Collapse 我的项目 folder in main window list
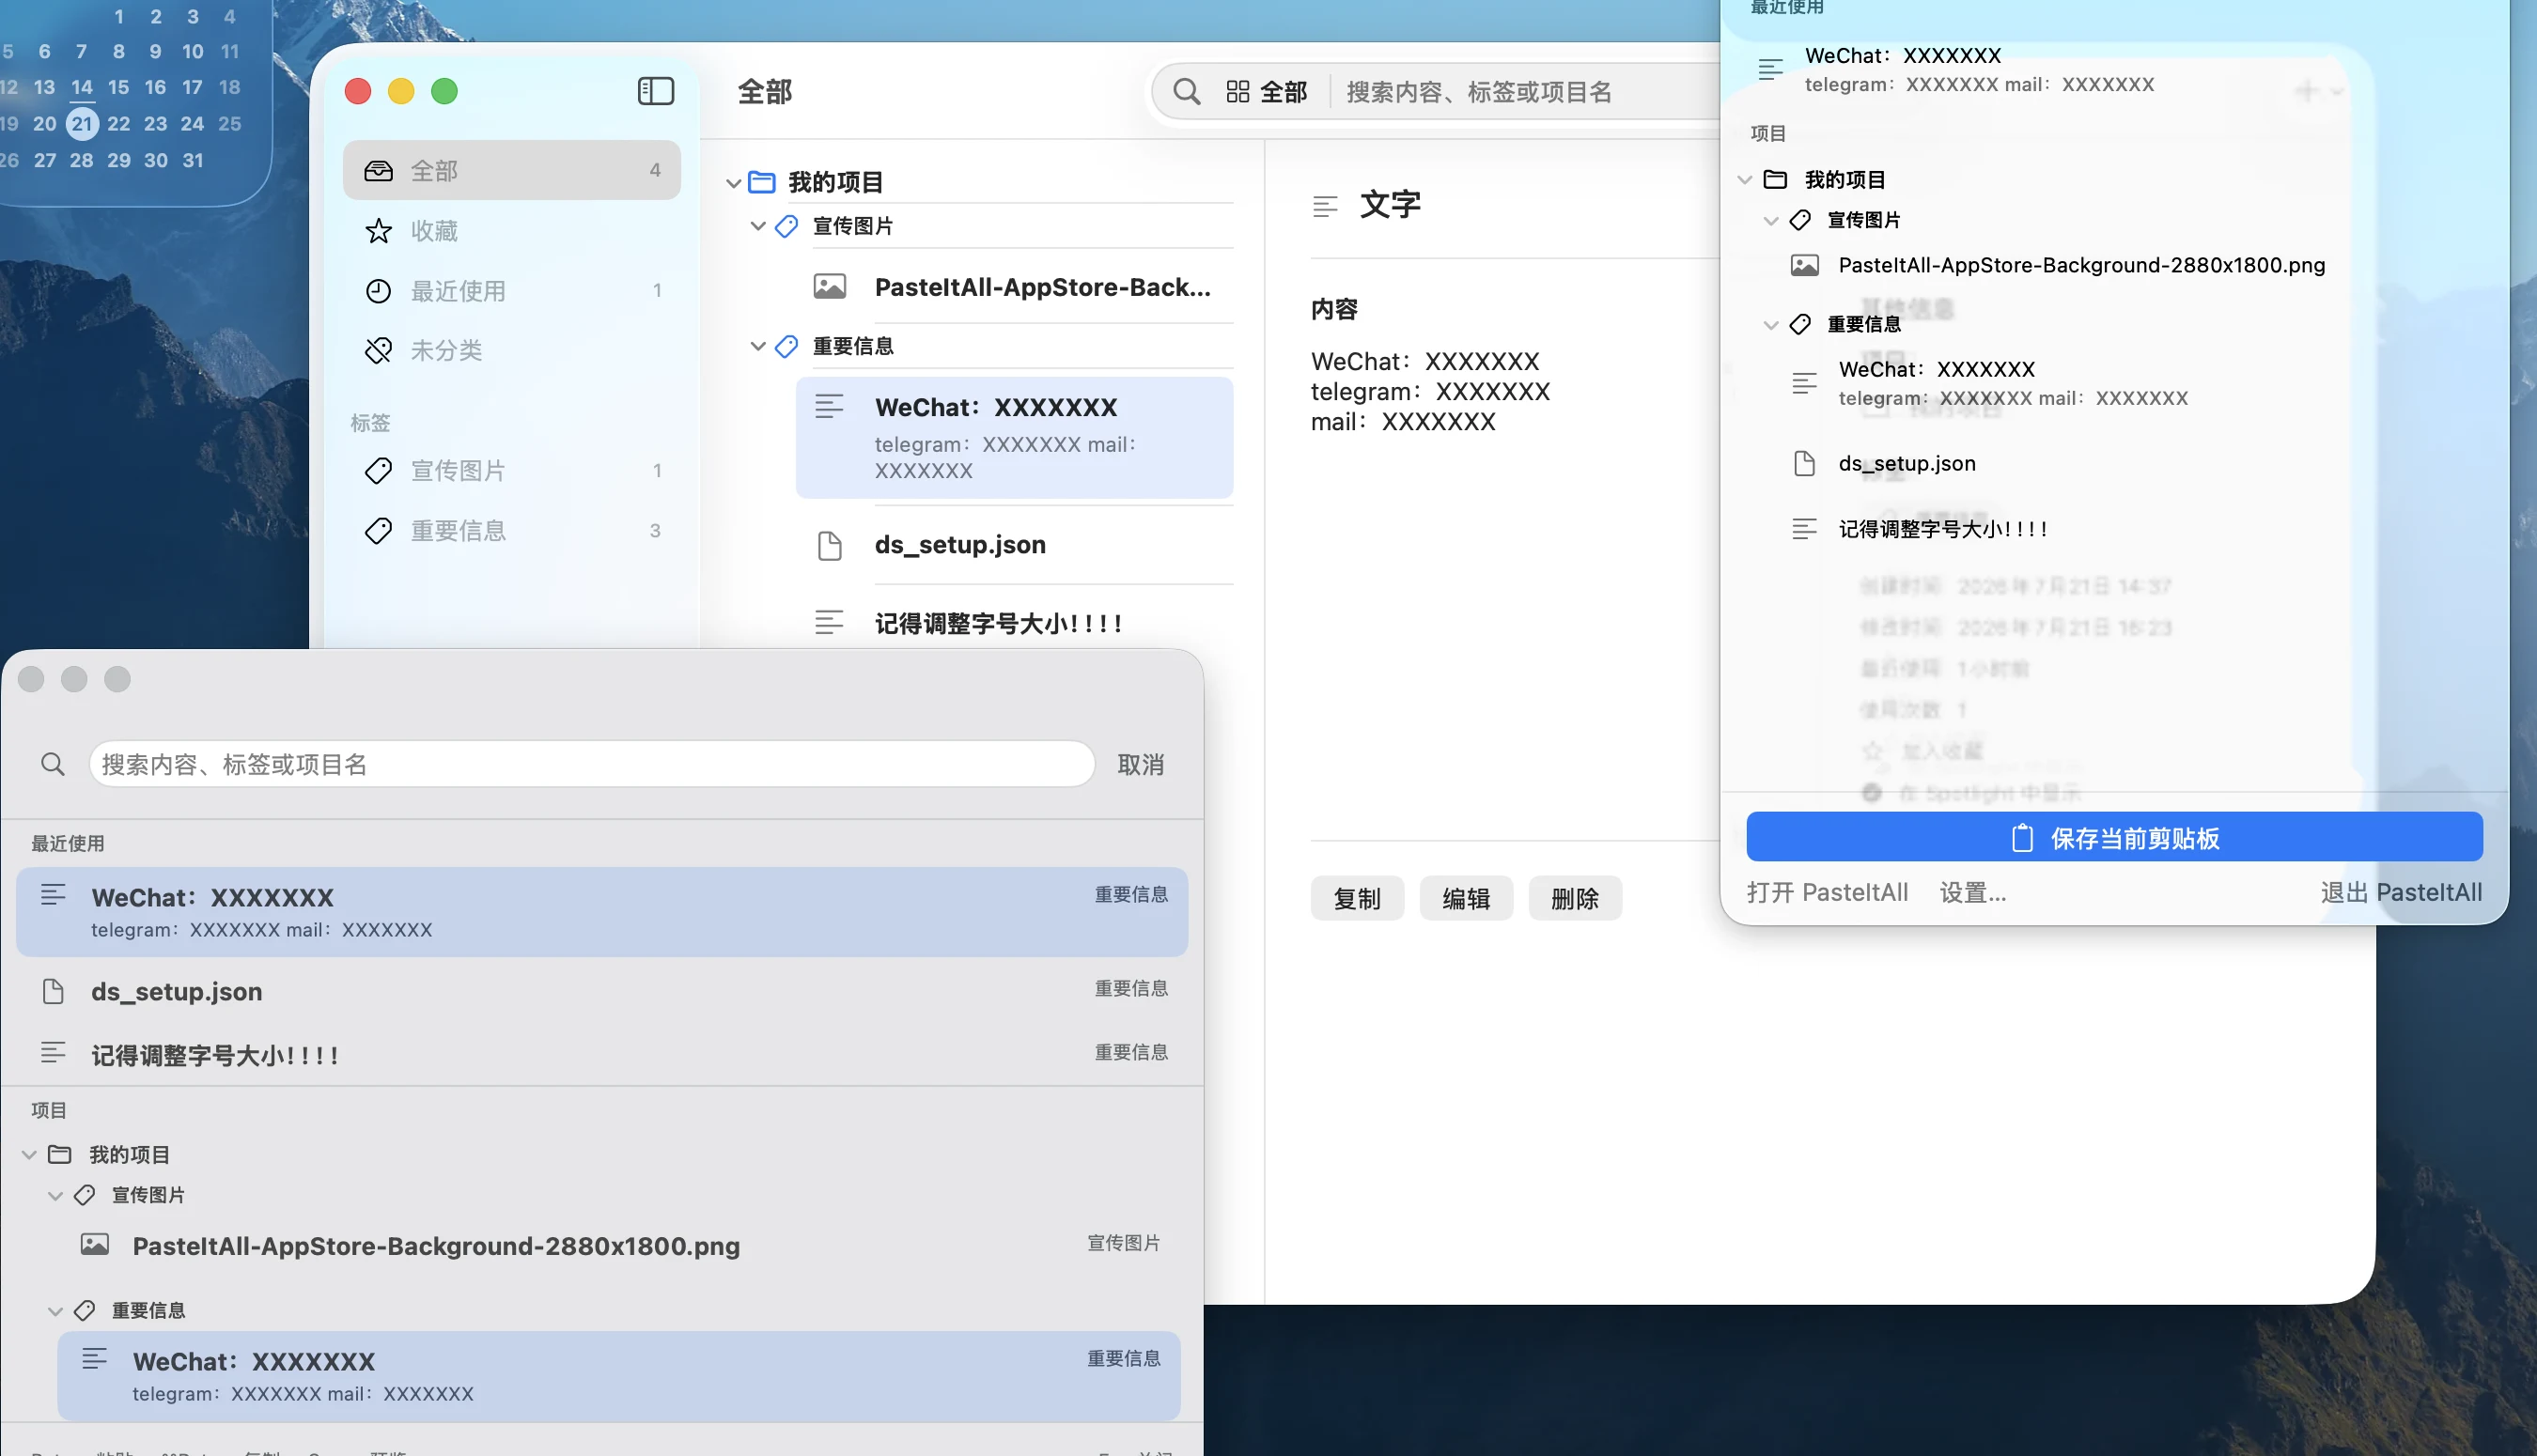Image resolution: width=2537 pixels, height=1456 pixels. [733, 183]
